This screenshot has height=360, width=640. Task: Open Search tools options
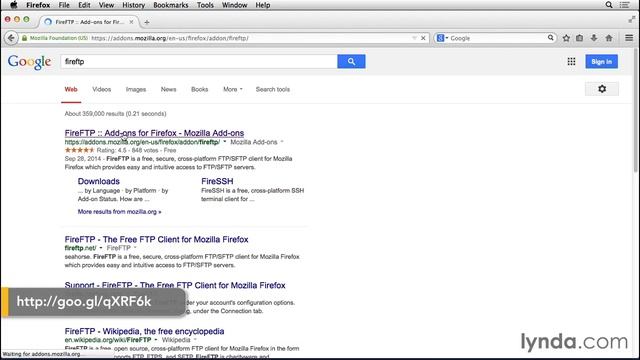[273, 89]
